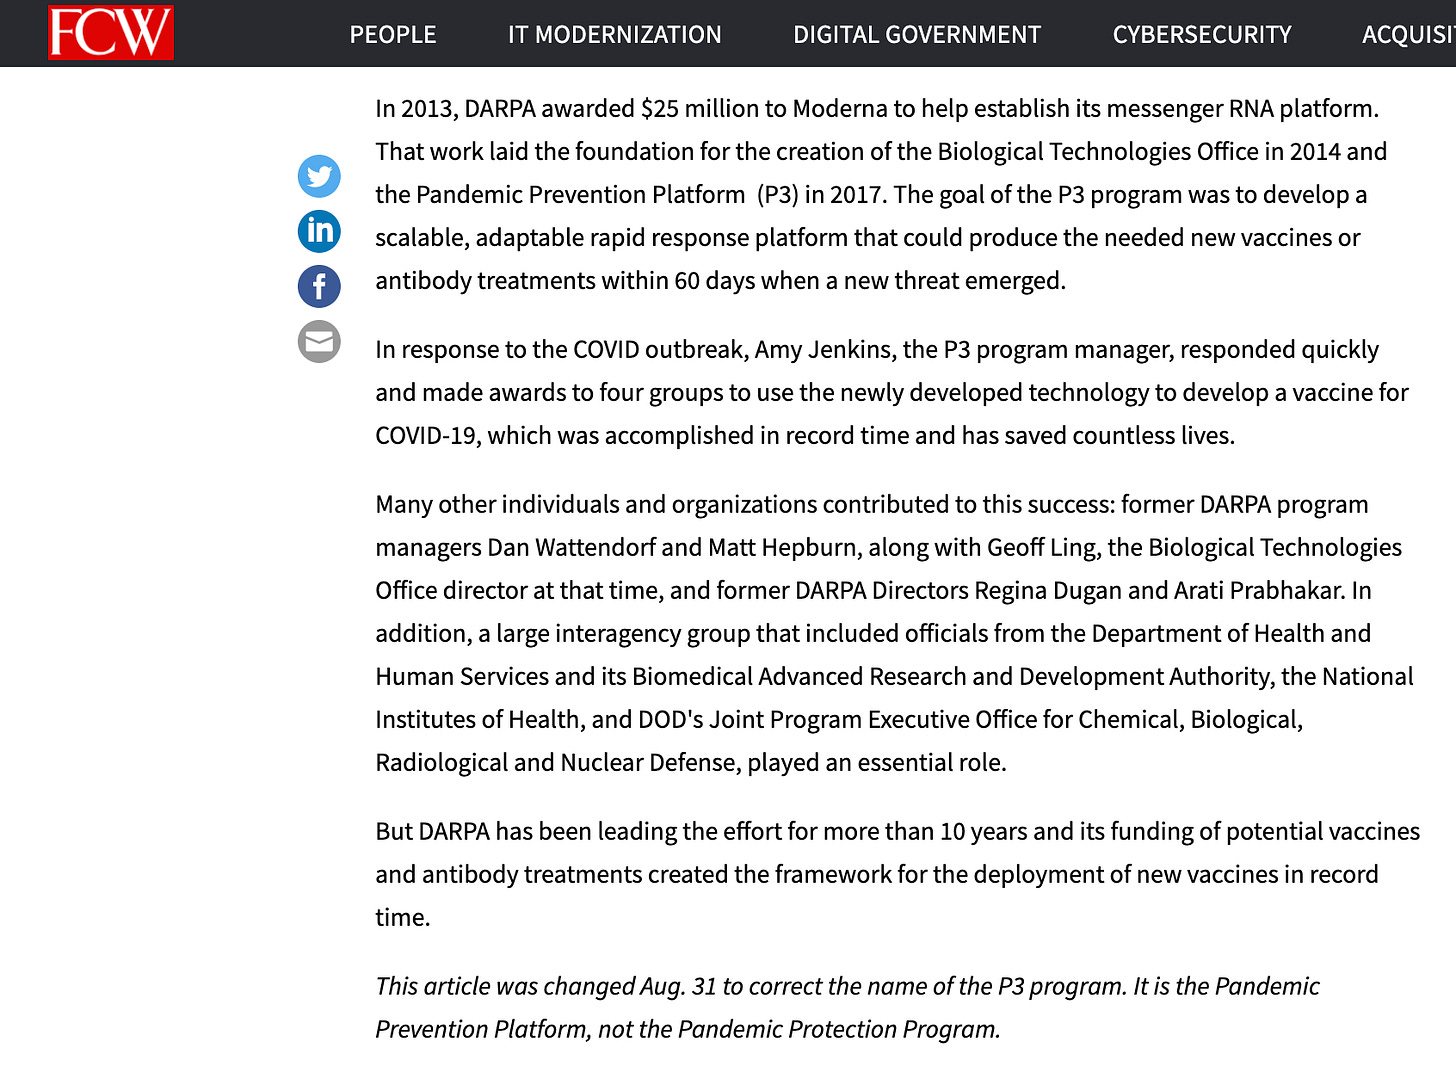Screen dimensions: 1456x1065
Task: Click the text 'Pandemic Prevention Platform (P3) in 2017'
Action: [x=651, y=194]
